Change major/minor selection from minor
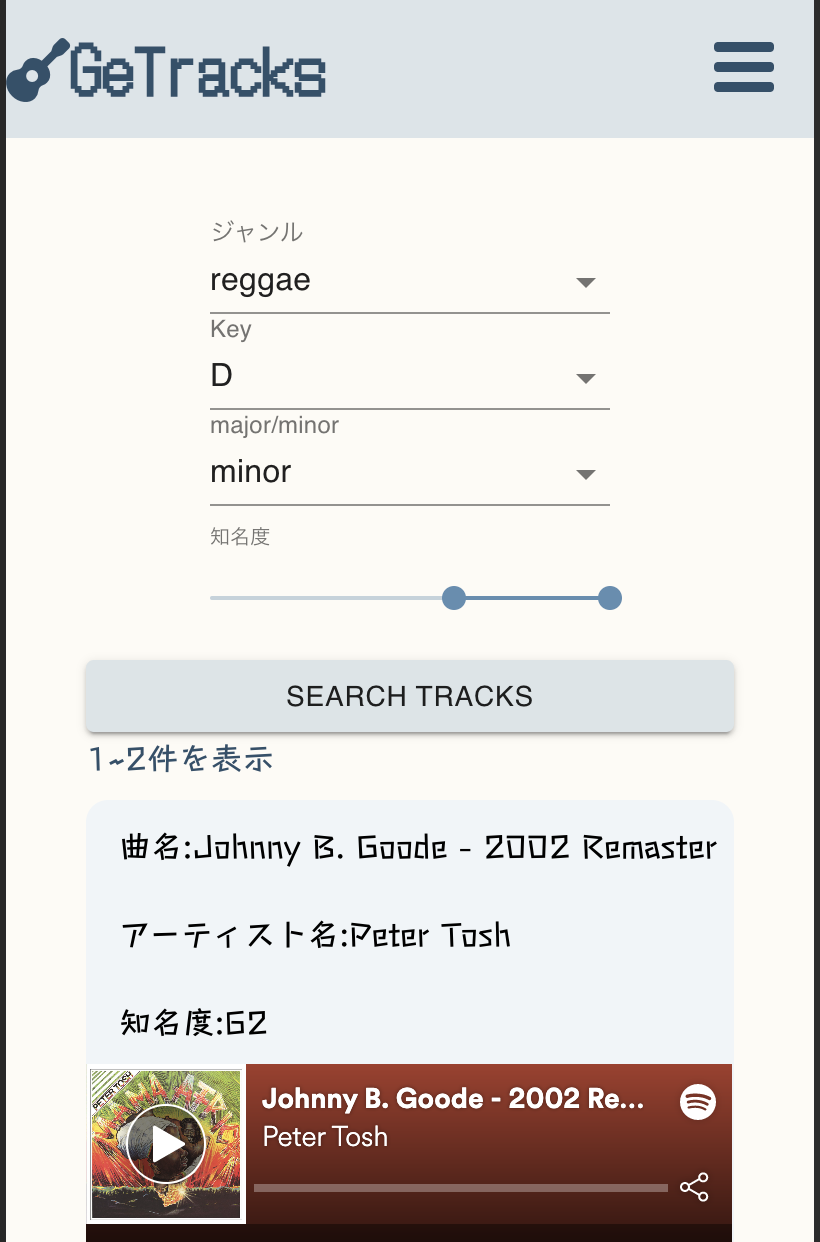The height and width of the screenshot is (1242, 820). click(x=300, y=471)
